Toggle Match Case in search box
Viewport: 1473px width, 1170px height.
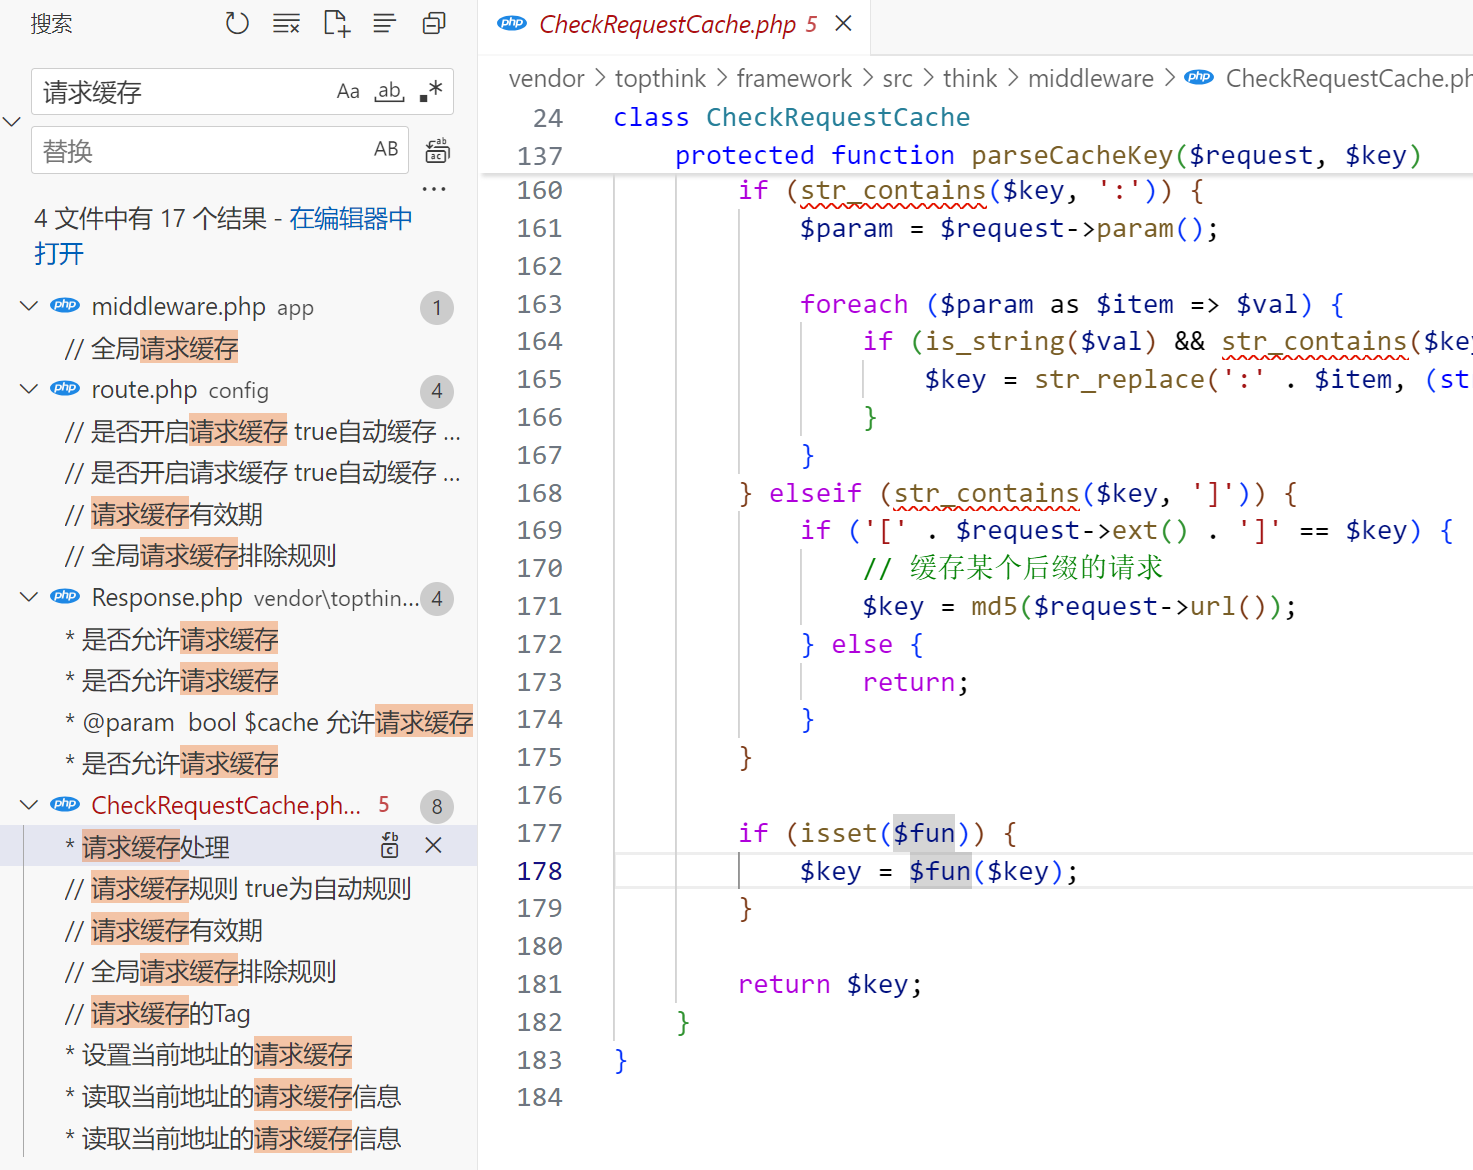(x=348, y=92)
